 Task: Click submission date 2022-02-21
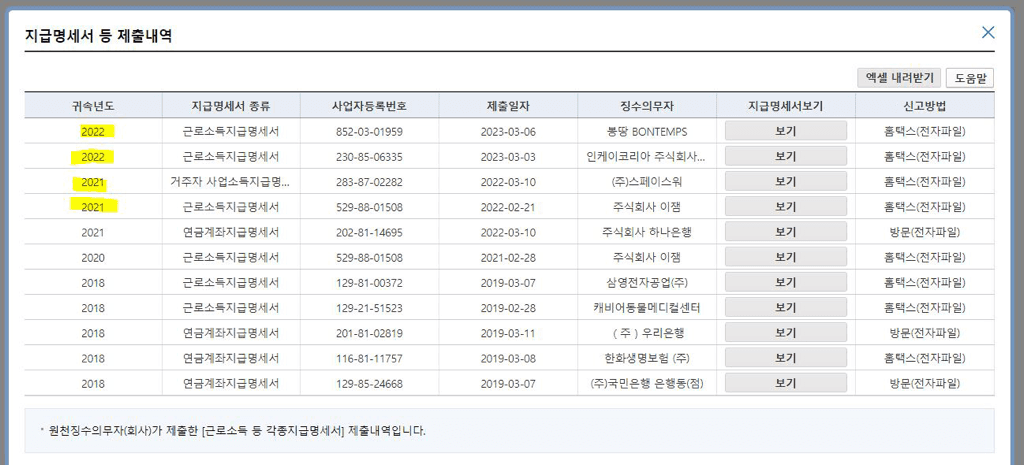click(x=508, y=207)
